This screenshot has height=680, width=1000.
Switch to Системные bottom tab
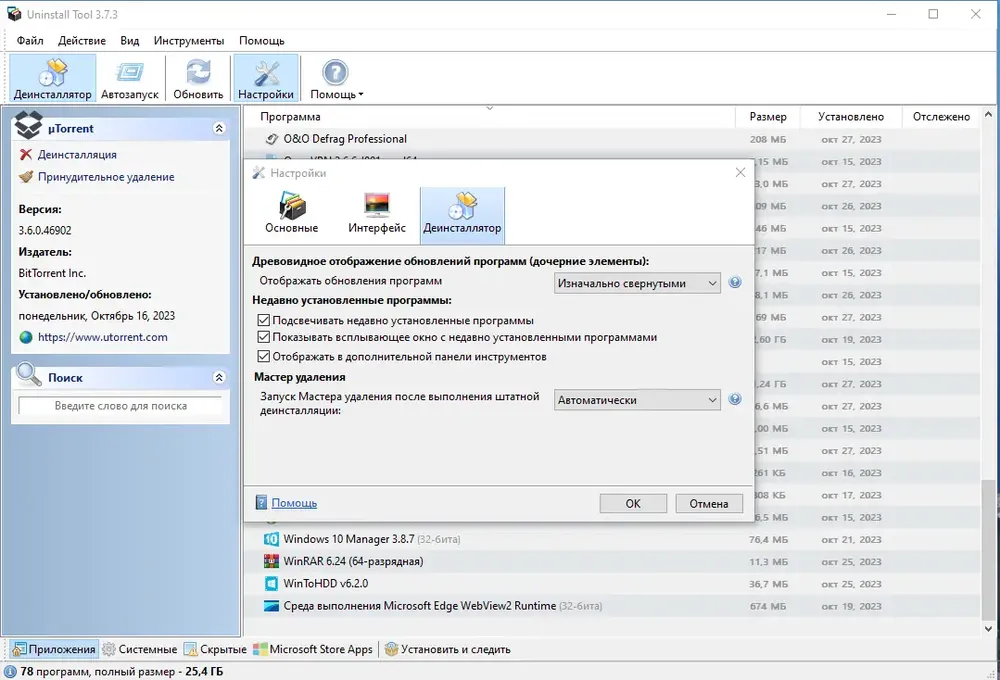tap(140, 649)
